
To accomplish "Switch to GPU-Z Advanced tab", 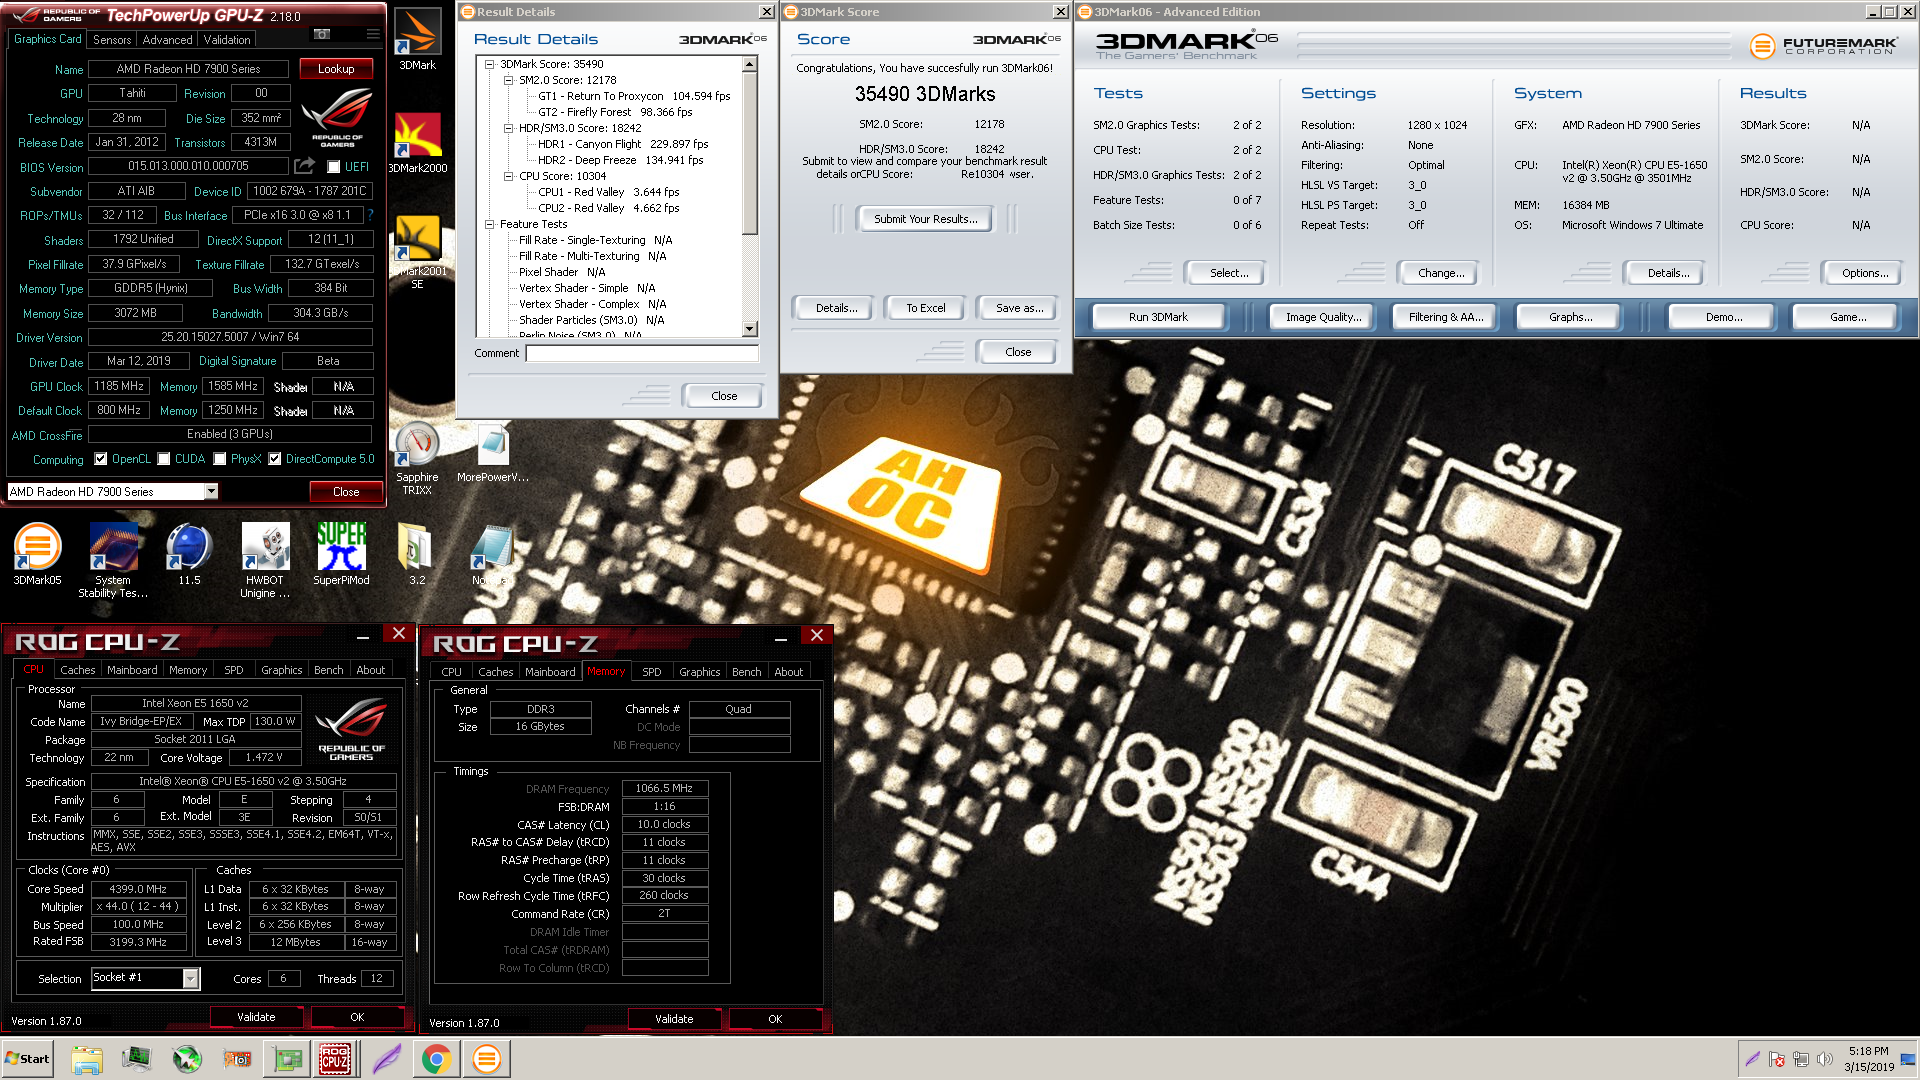I will coord(167,40).
